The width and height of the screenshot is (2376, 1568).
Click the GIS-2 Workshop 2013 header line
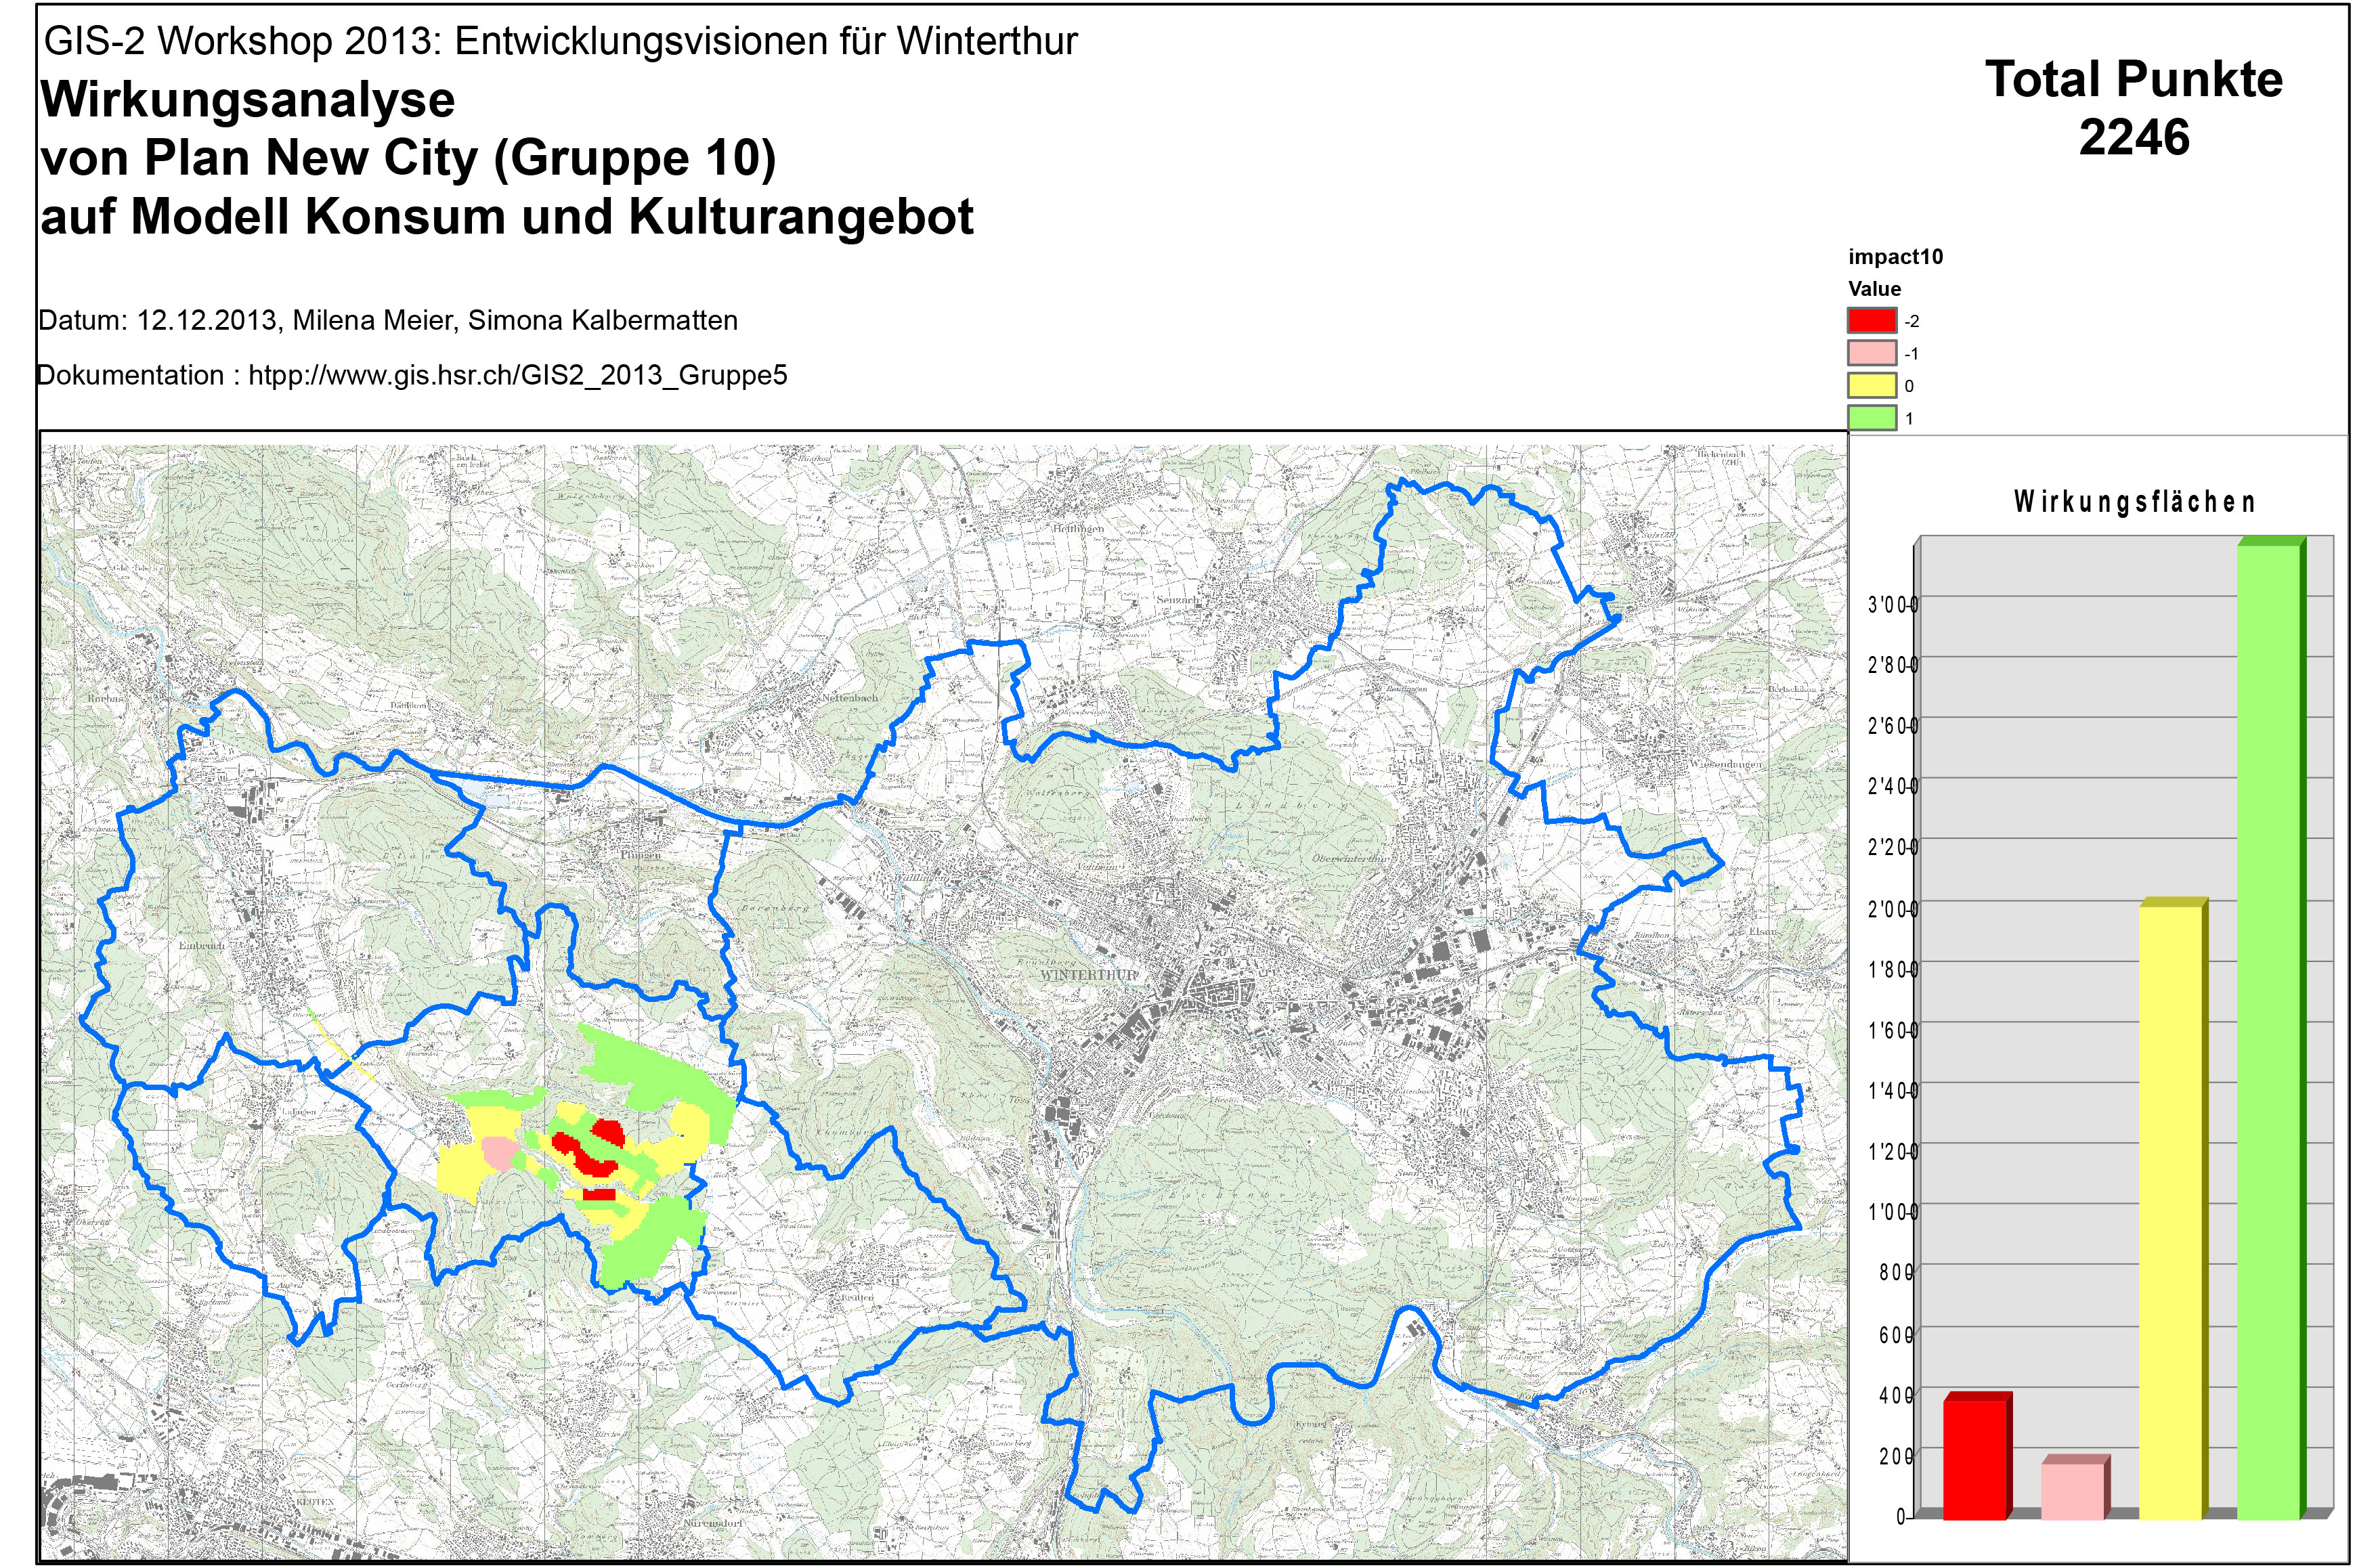(561, 42)
